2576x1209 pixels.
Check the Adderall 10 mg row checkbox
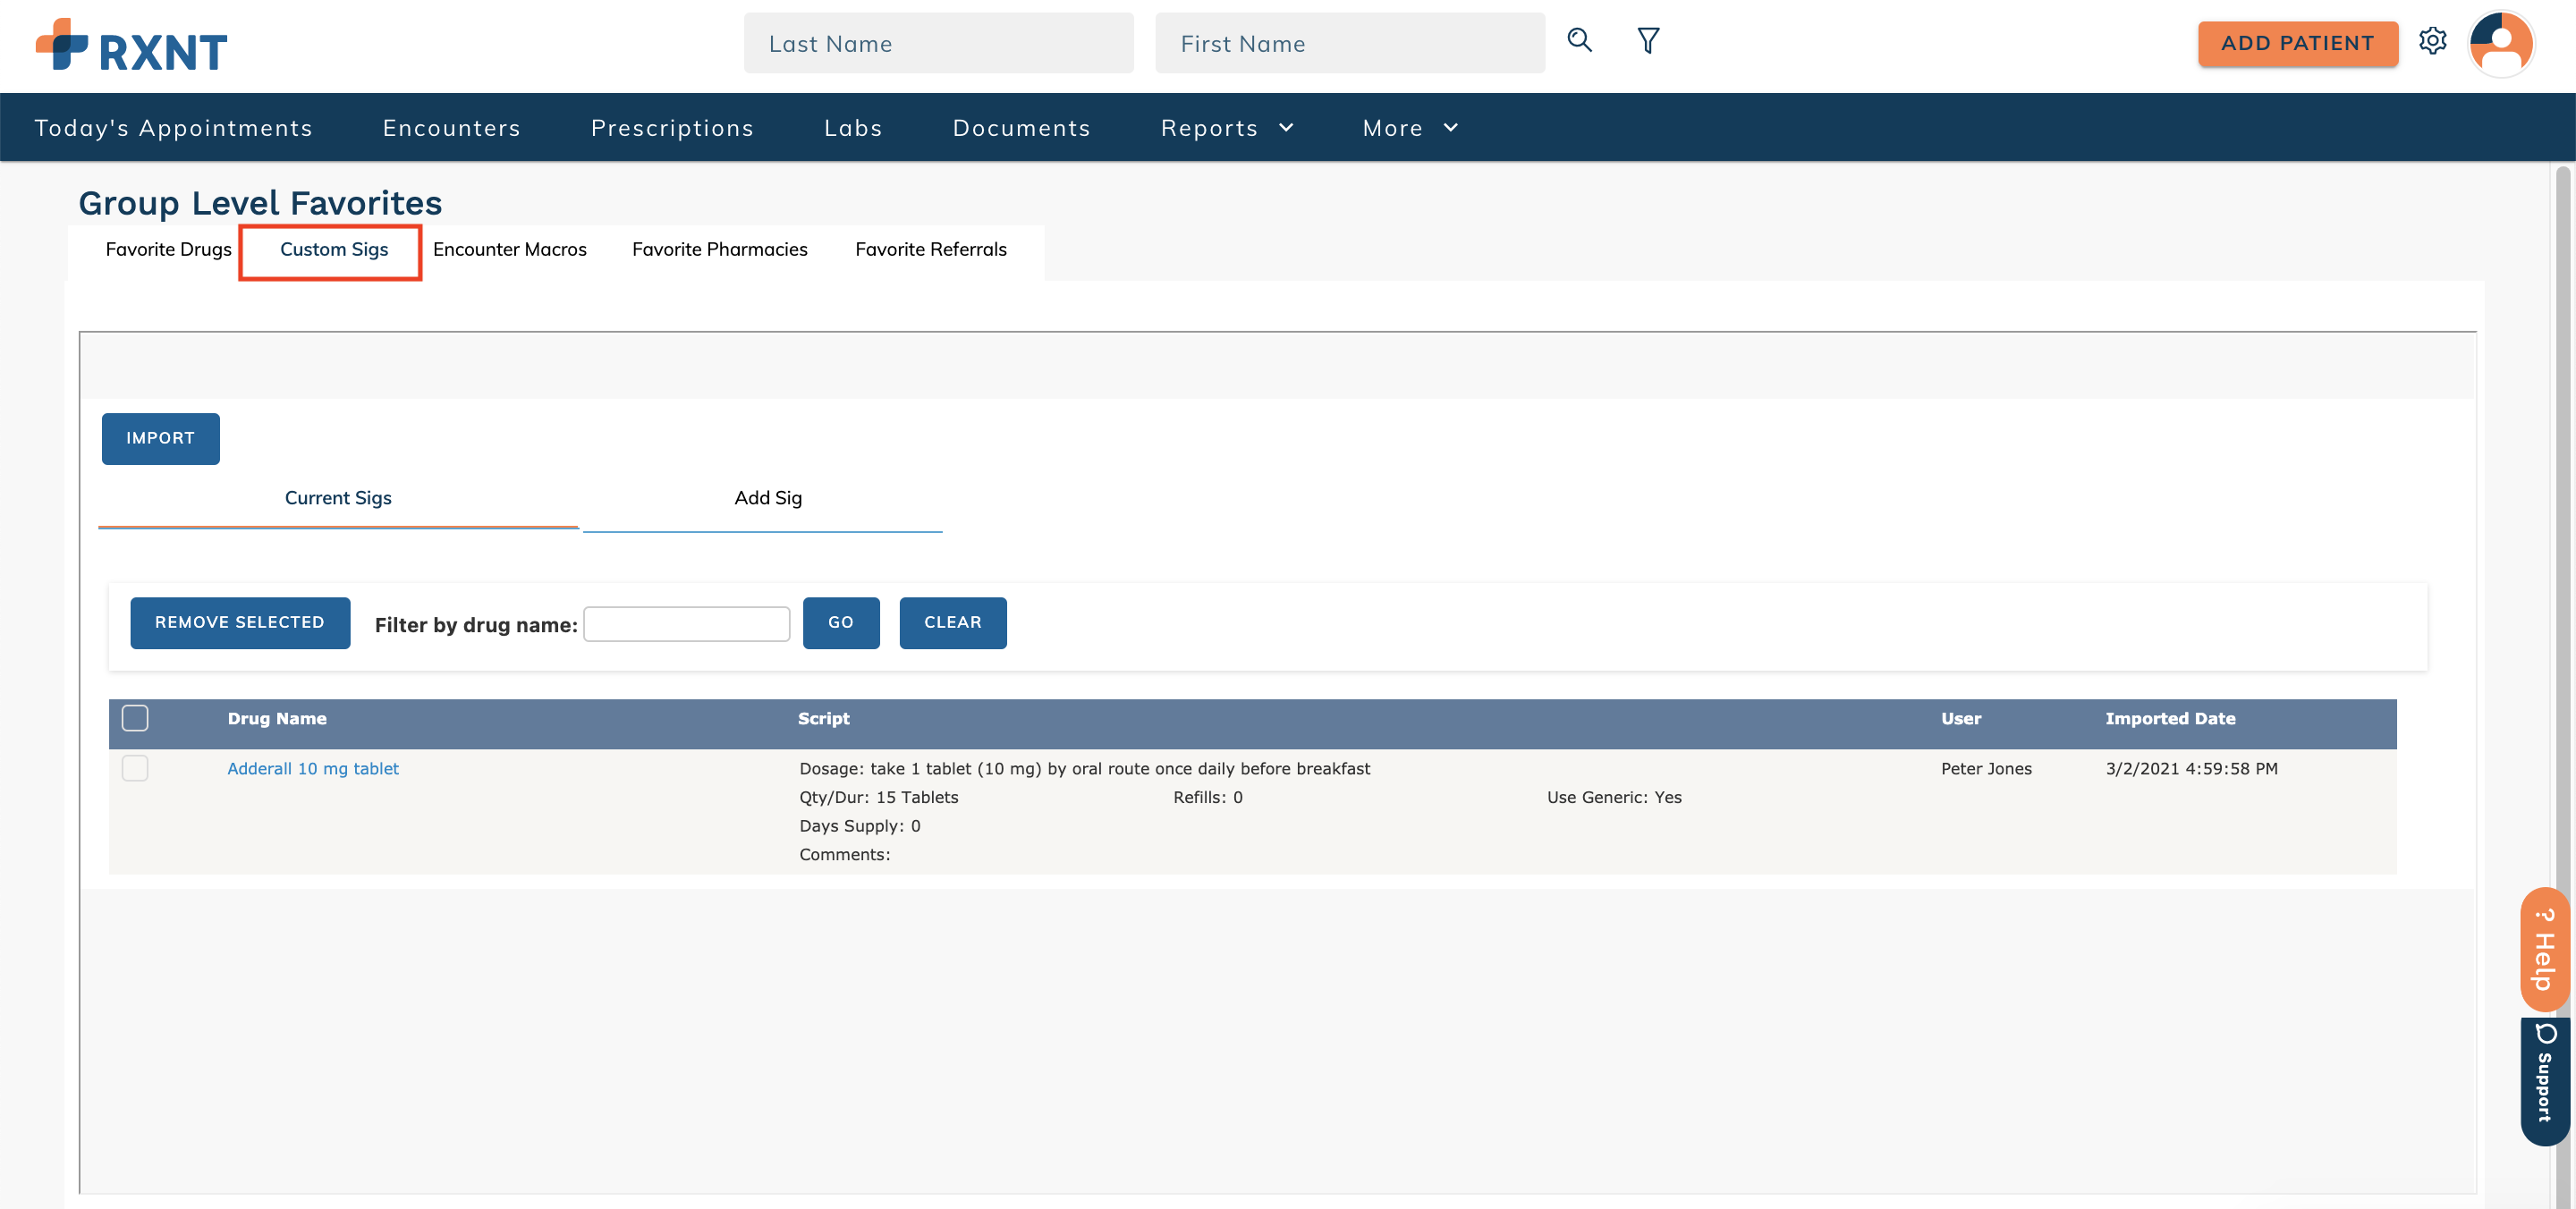(x=135, y=768)
